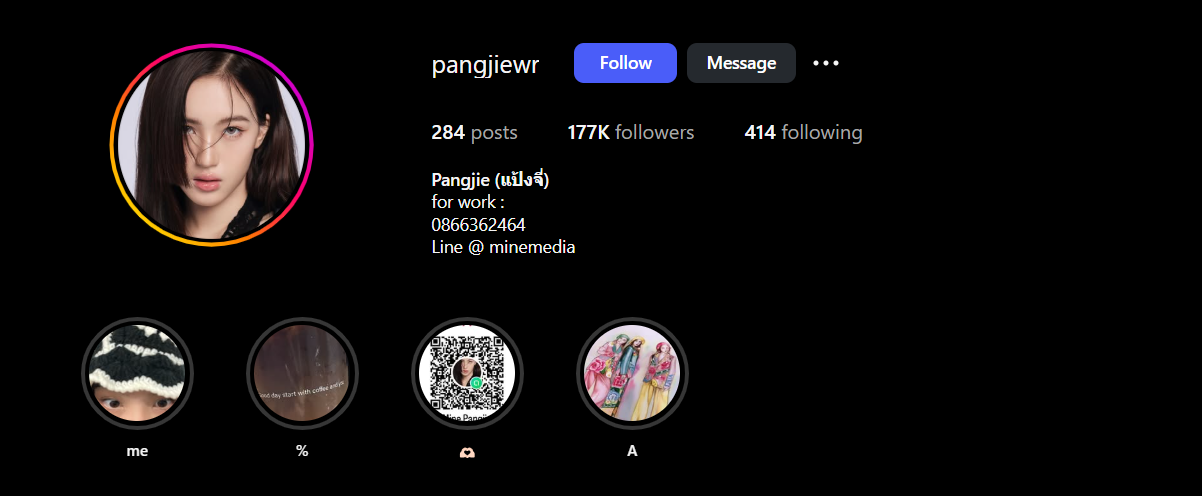Show the 177K followers list
1202x496 pixels.
point(631,132)
